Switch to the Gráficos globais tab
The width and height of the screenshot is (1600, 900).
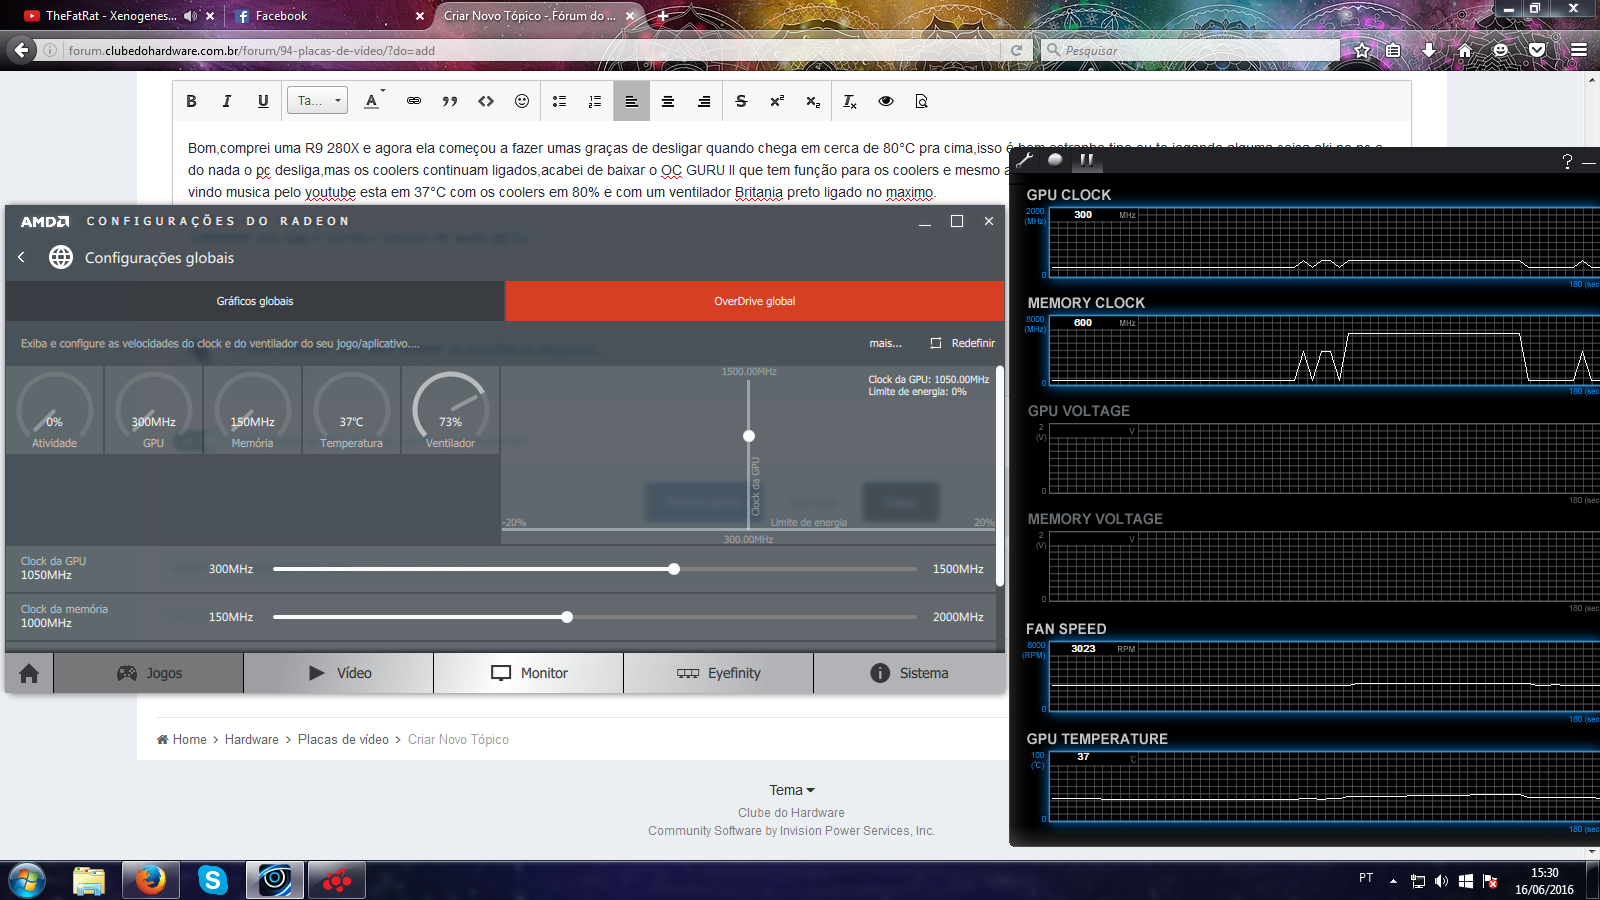(x=255, y=301)
